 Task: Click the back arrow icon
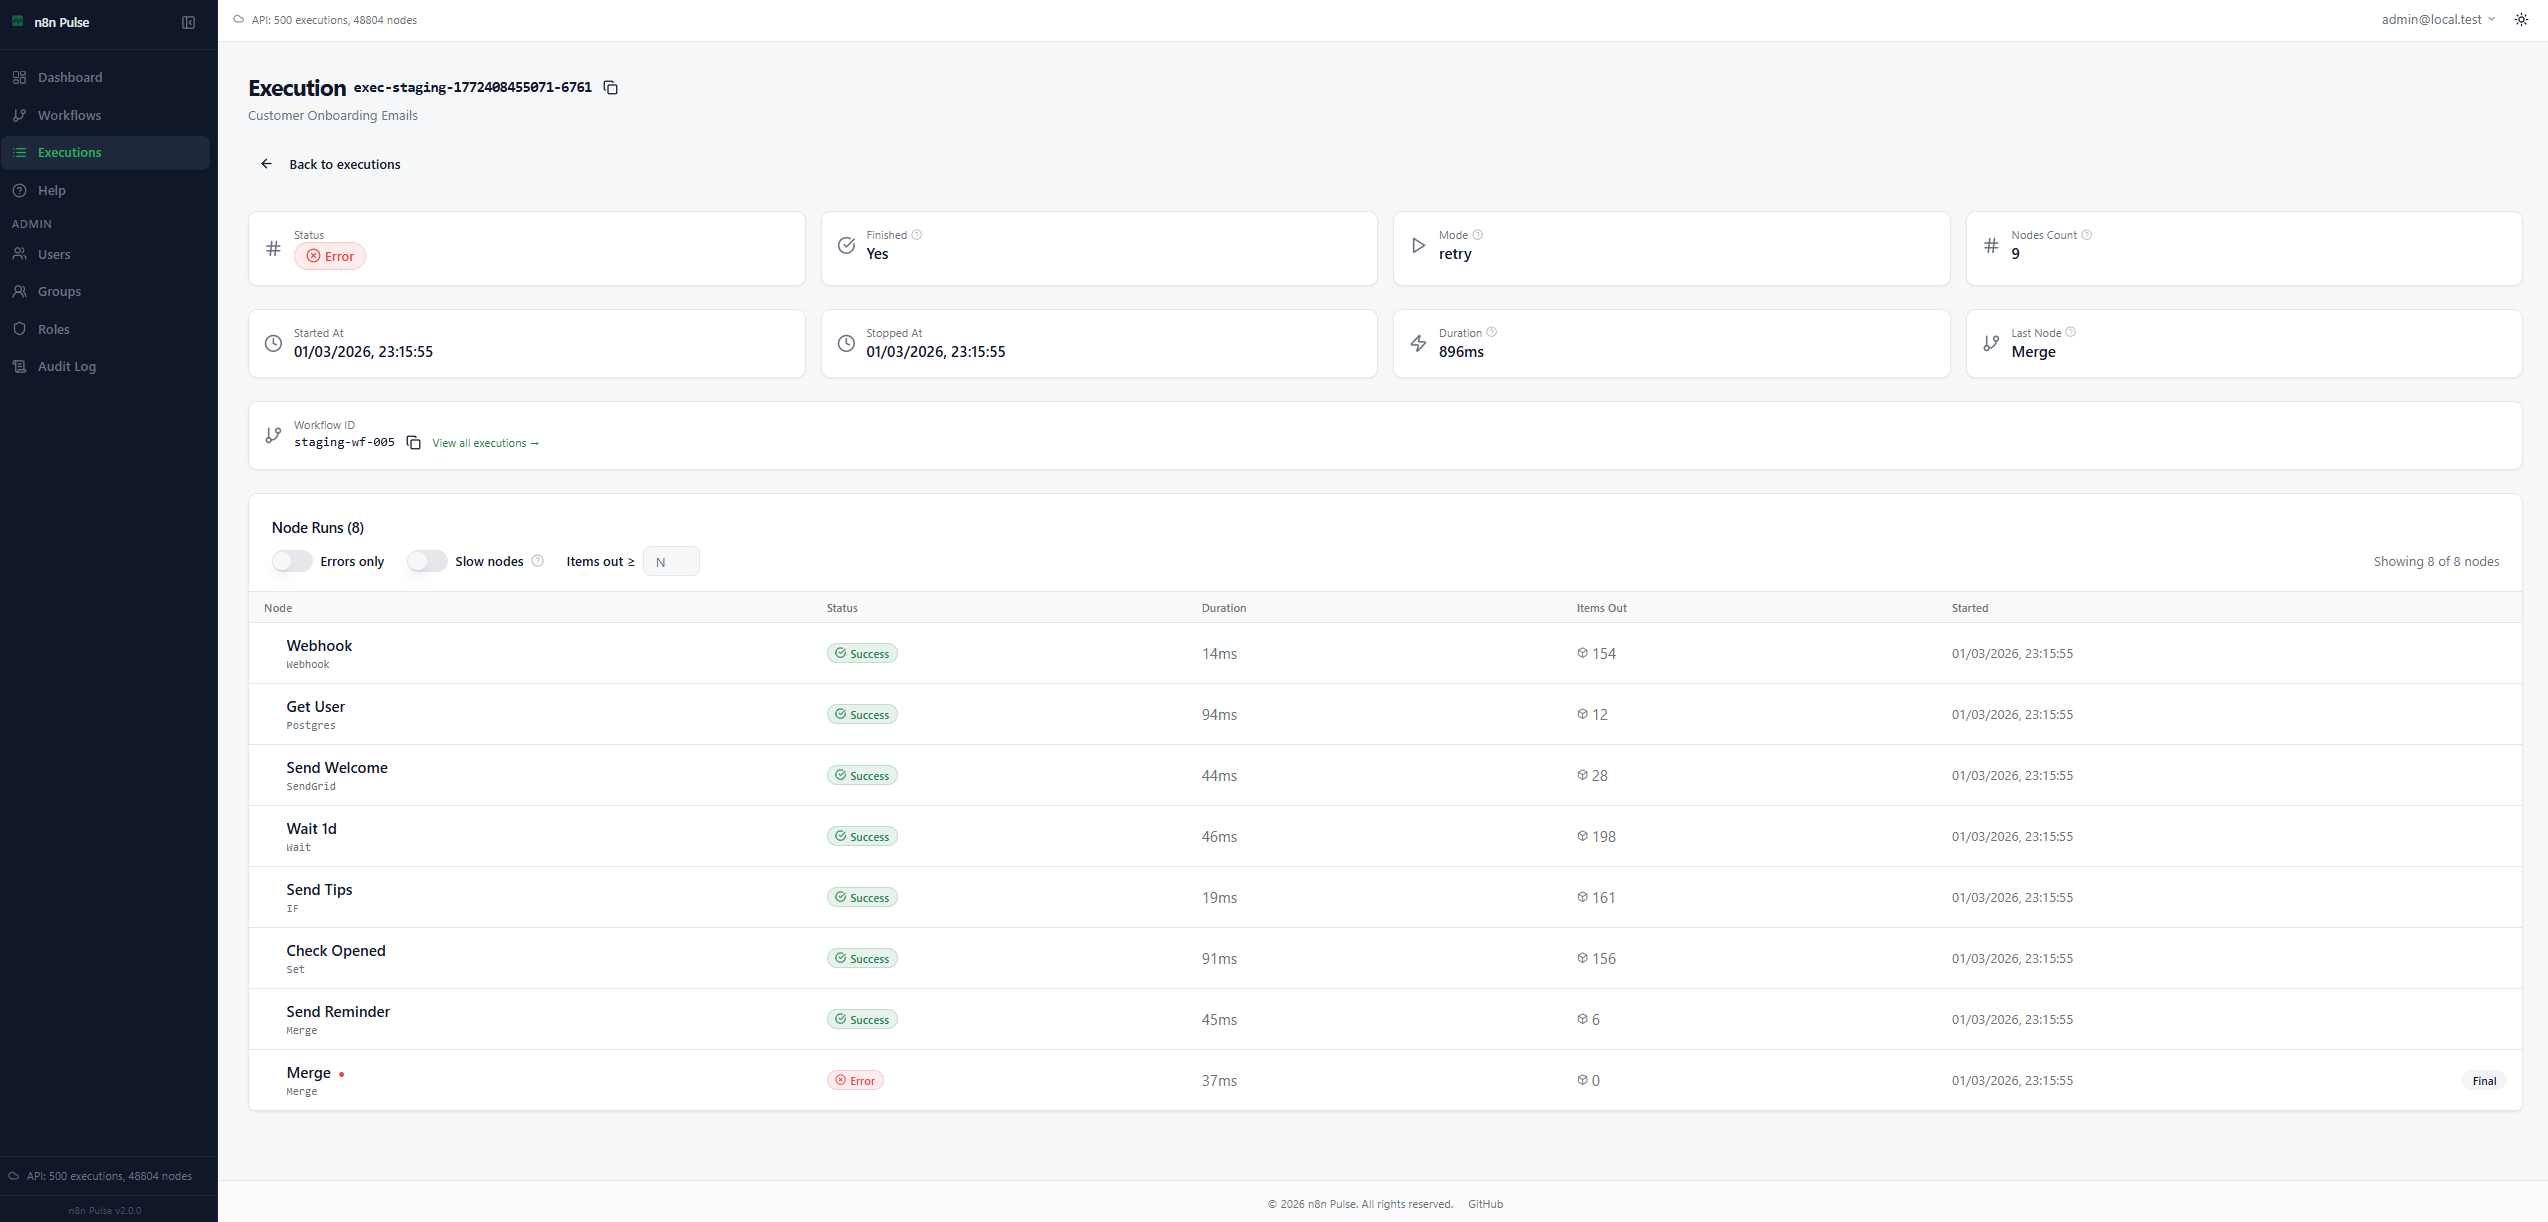(266, 164)
